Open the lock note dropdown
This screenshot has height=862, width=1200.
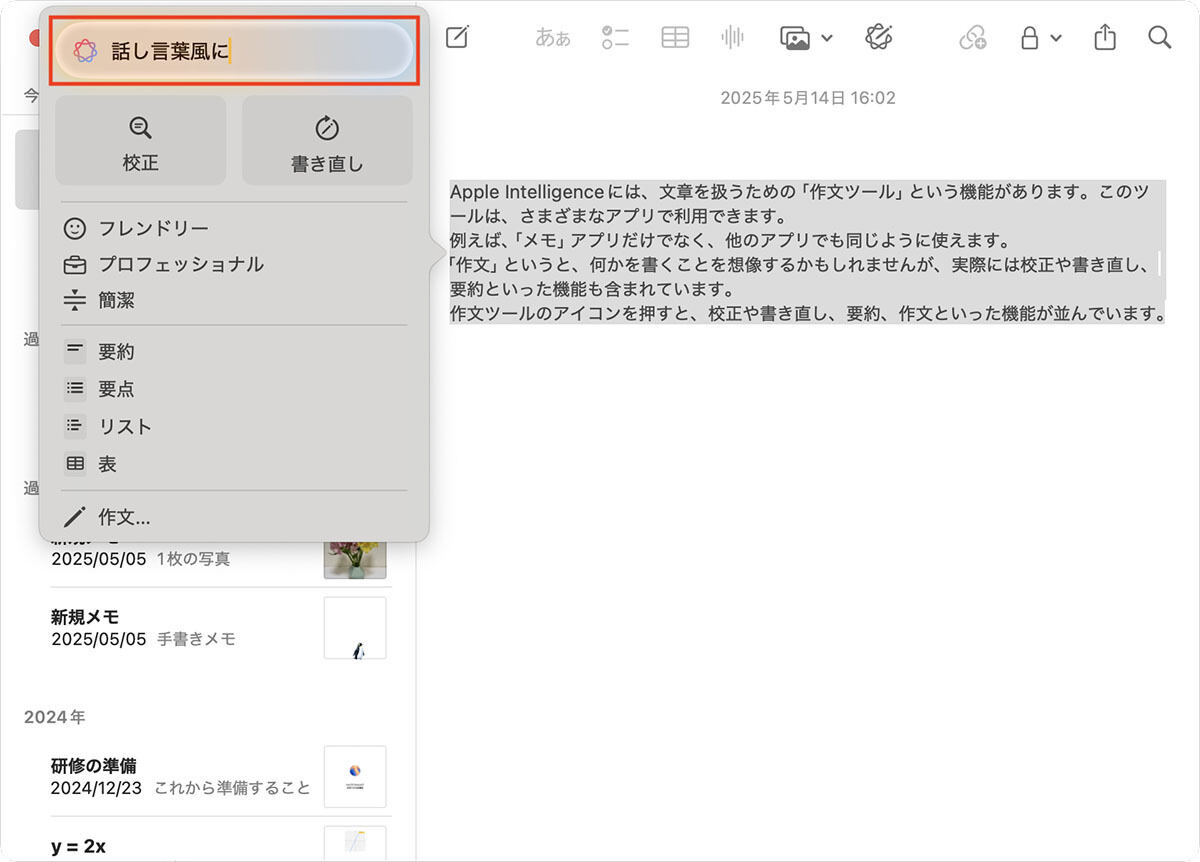1040,38
